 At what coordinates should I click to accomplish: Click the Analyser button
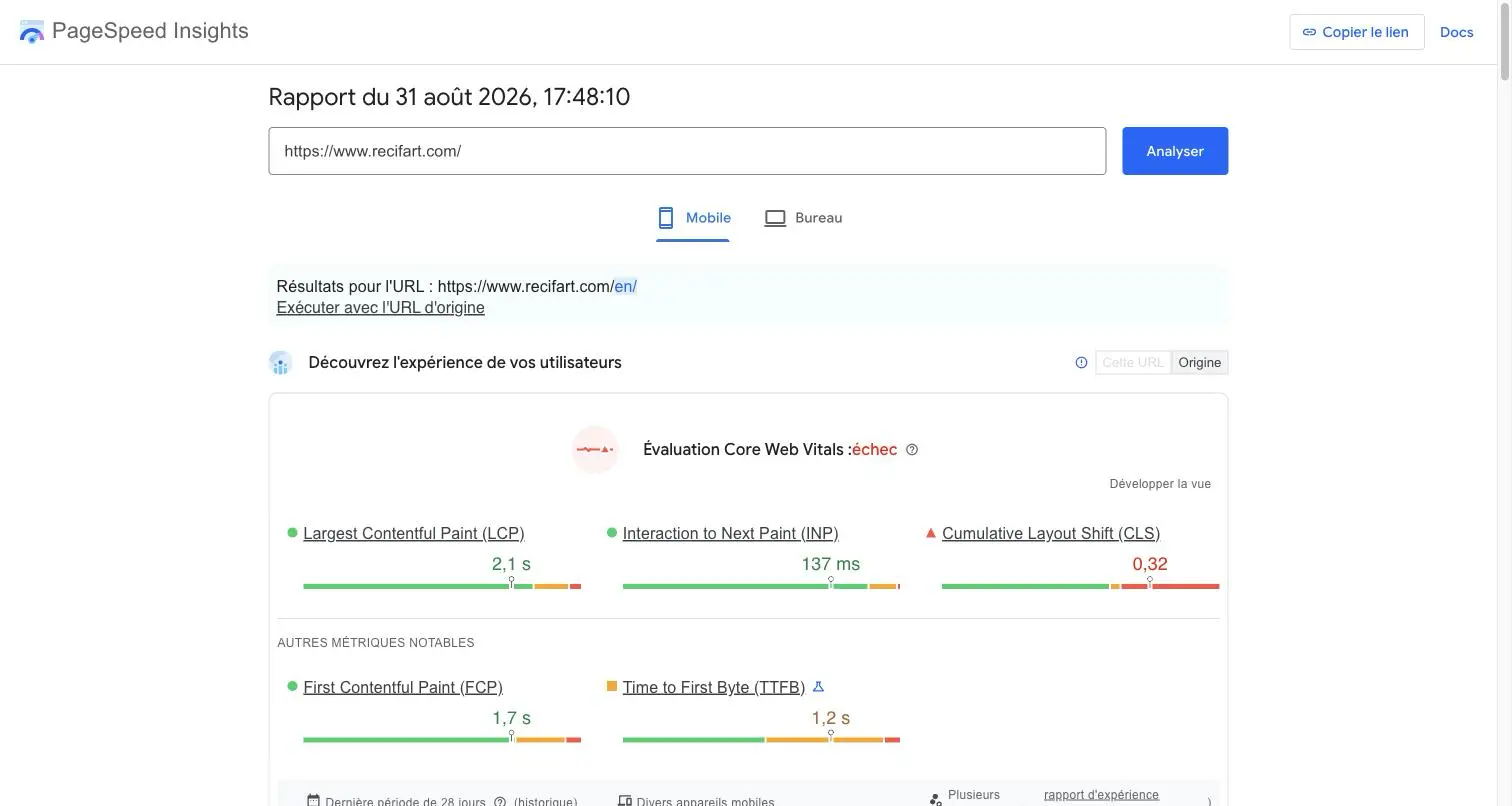1175,151
